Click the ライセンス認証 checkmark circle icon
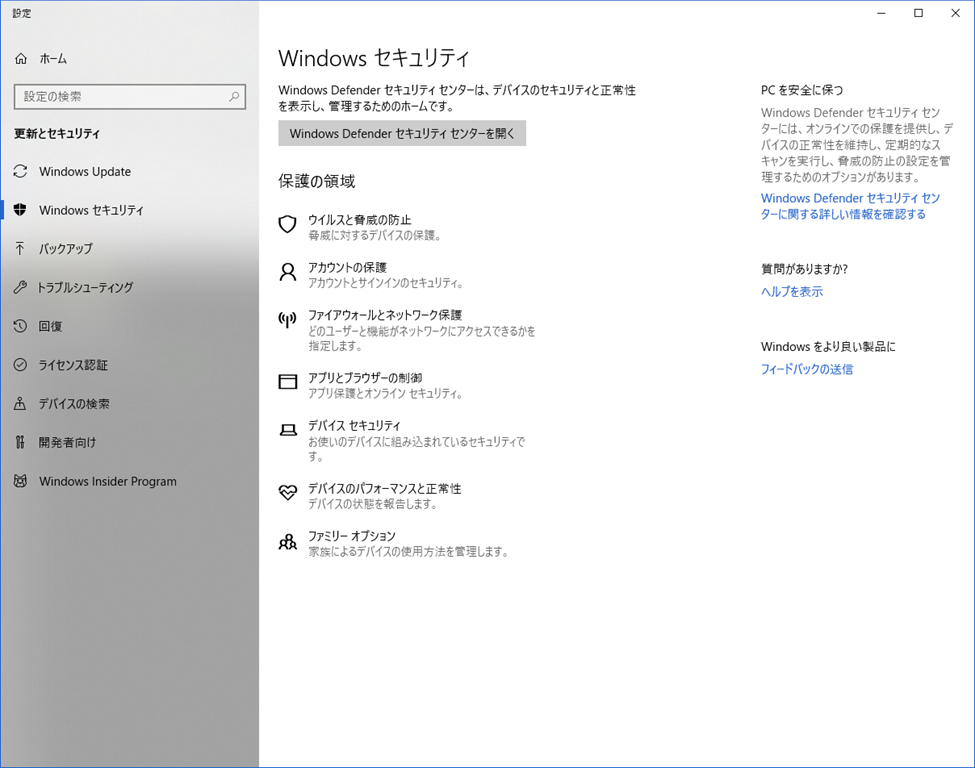The width and height of the screenshot is (975, 768). pyautogui.click(x=21, y=364)
